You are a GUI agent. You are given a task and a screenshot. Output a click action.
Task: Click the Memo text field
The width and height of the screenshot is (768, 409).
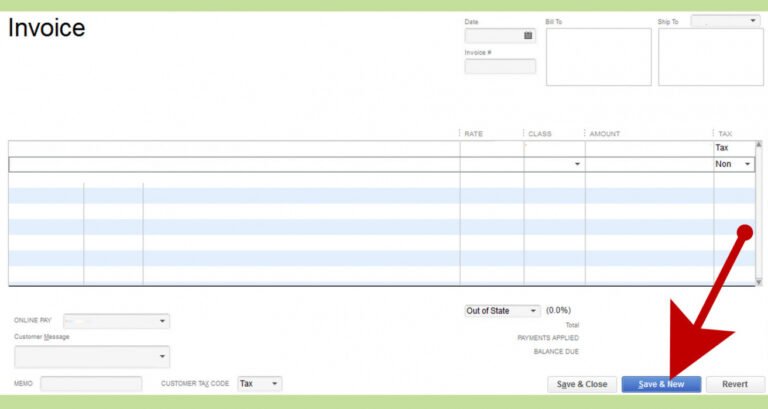(x=91, y=384)
